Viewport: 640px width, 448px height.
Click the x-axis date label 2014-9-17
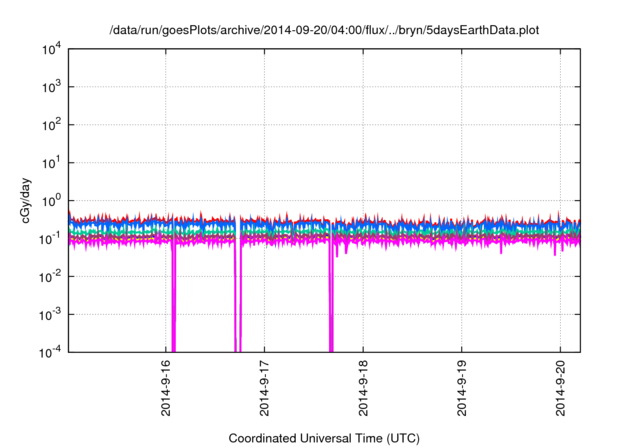click(264, 388)
